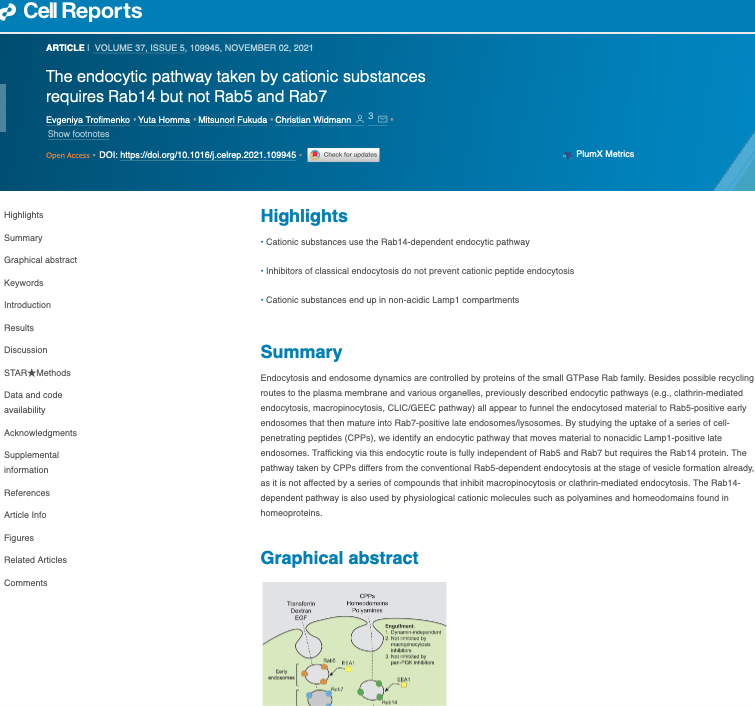
Task: Click the envelope email icon beside authors
Action: pyautogui.click(x=381, y=119)
